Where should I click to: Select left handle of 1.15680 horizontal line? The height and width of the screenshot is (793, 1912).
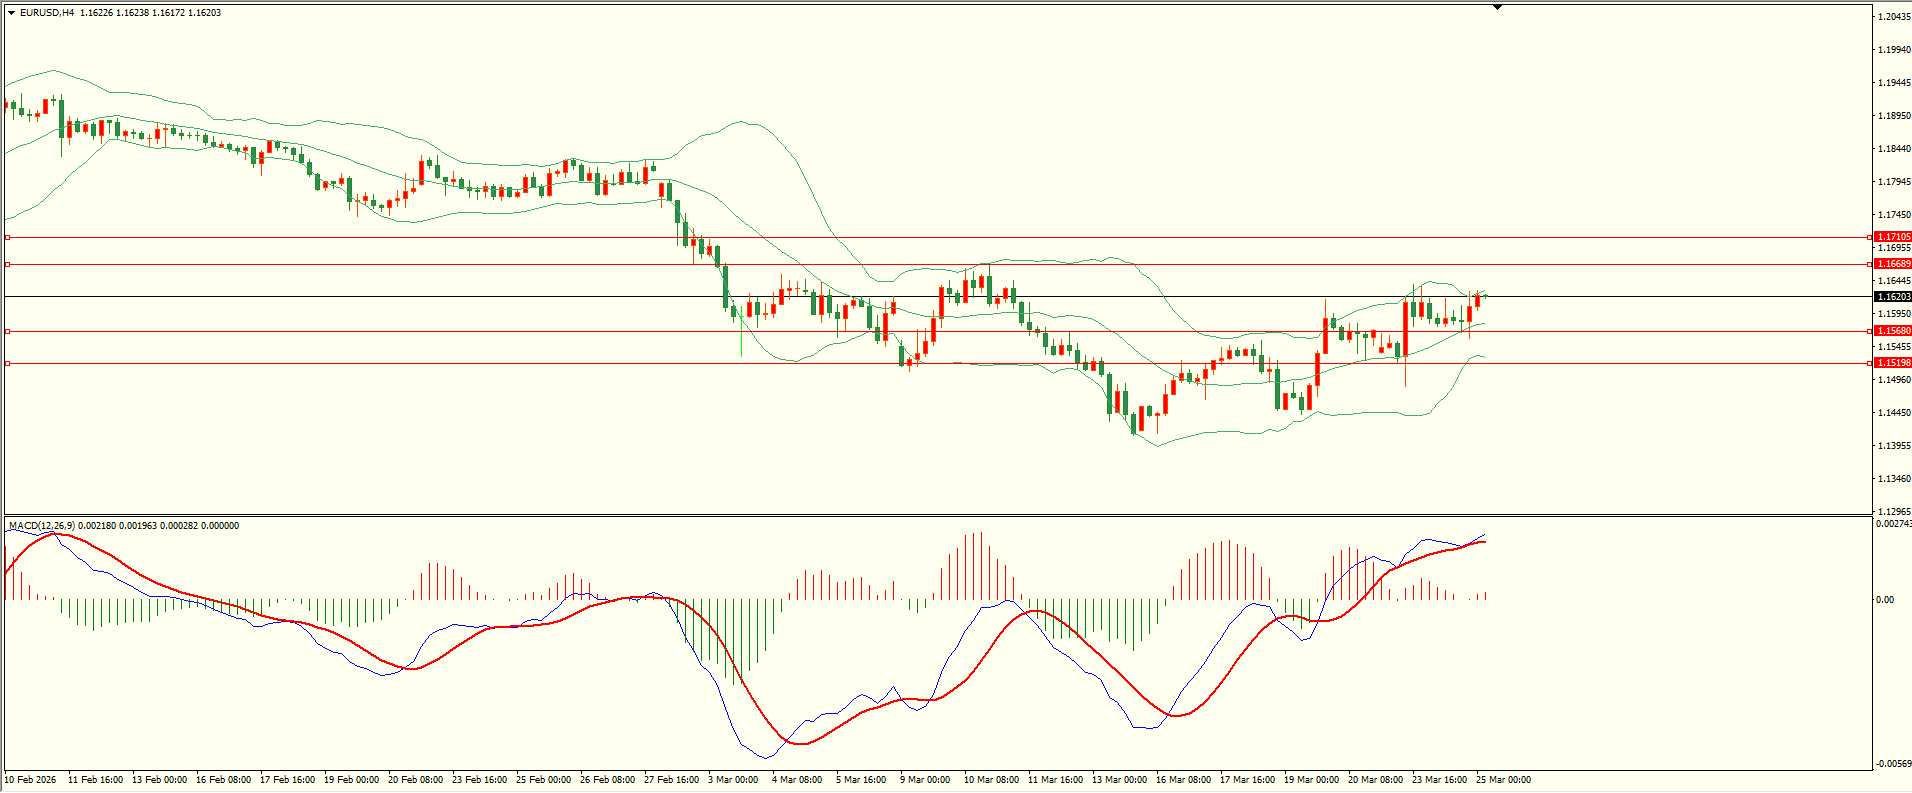coord(7,331)
